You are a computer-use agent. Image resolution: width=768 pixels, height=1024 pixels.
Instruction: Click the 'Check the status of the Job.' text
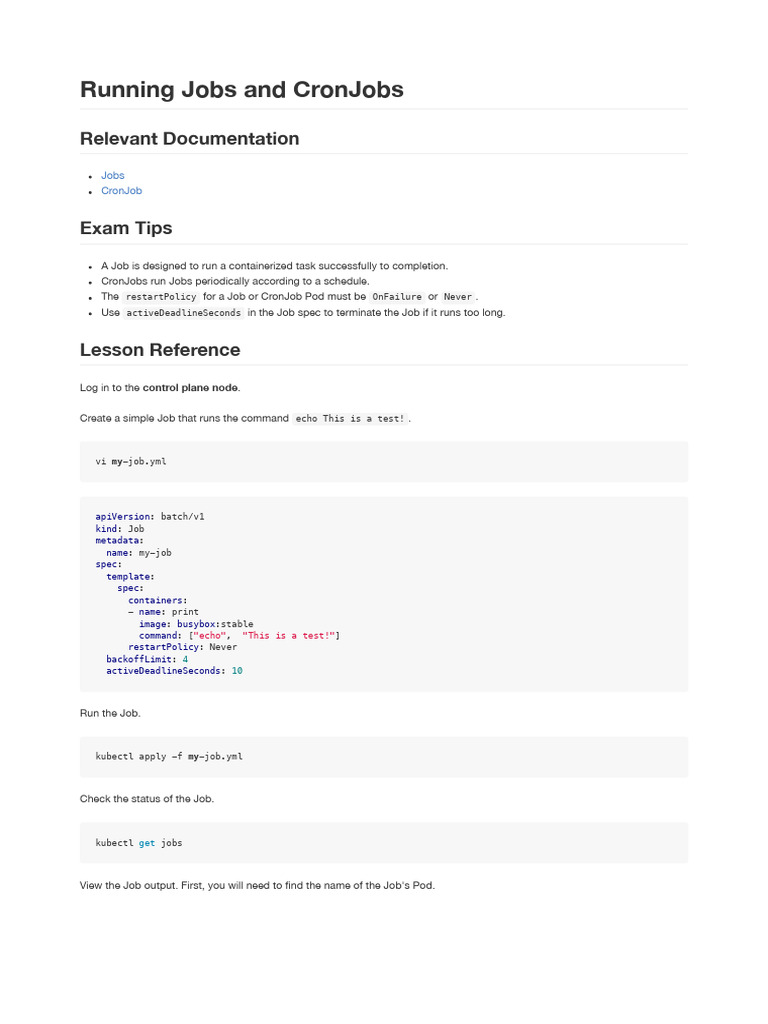(x=147, y=799)
